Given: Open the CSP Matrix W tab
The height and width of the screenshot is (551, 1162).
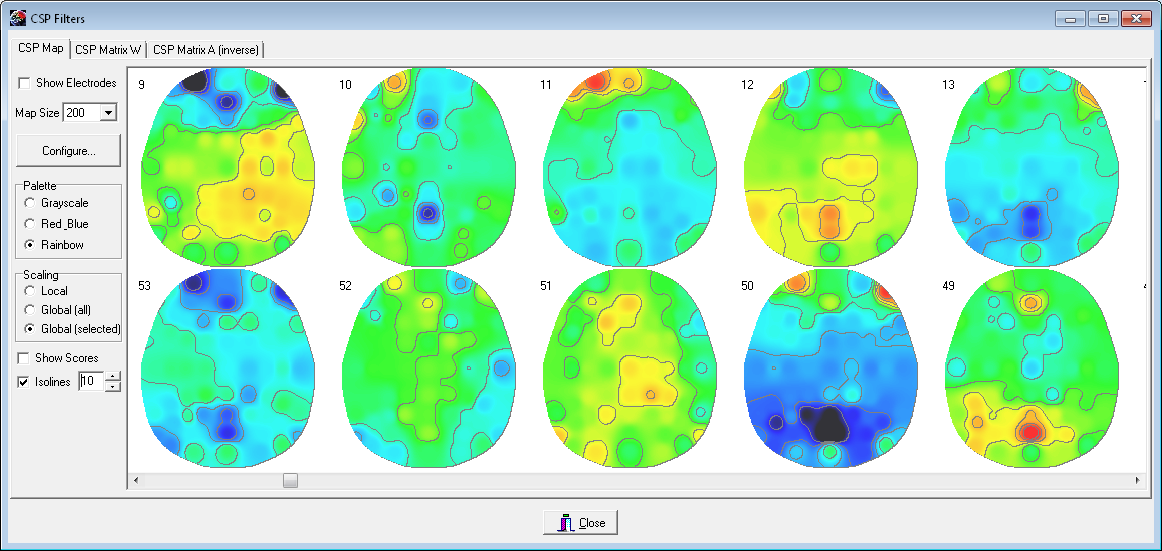Looking at the screenshot, I should [109, 50].
